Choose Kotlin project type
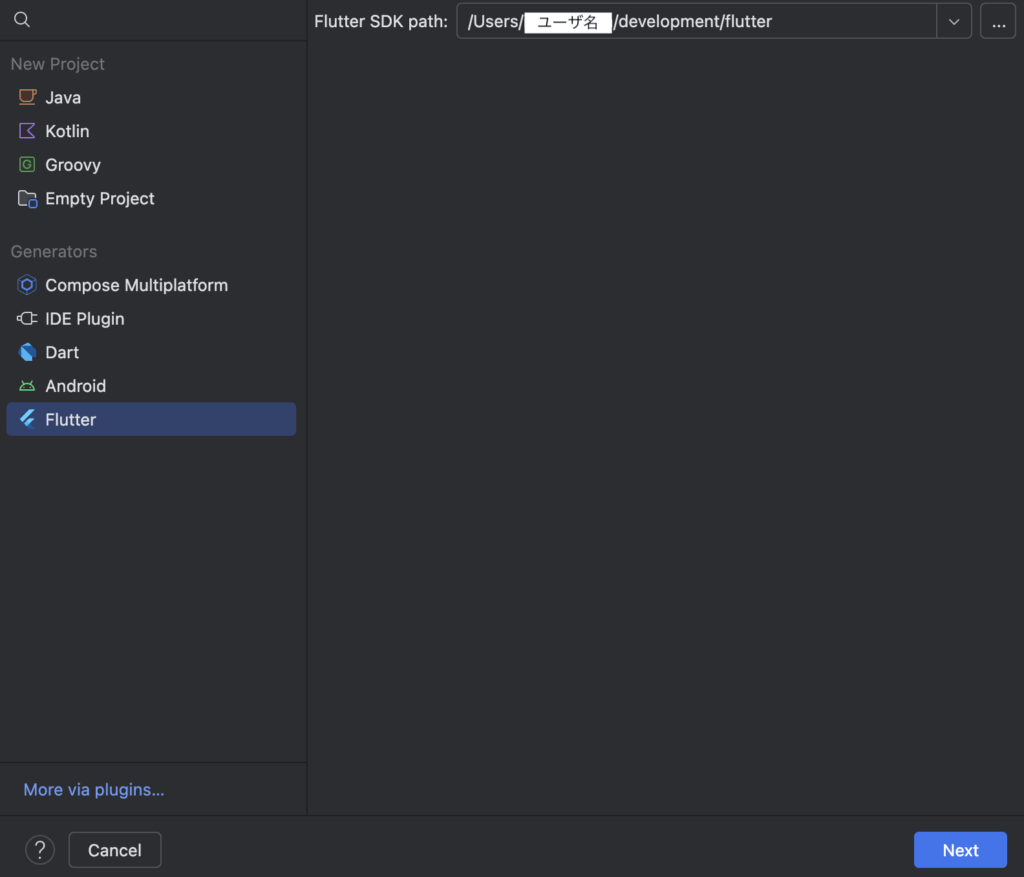This screenshot has height=877, width=1024. click(151, 131)
